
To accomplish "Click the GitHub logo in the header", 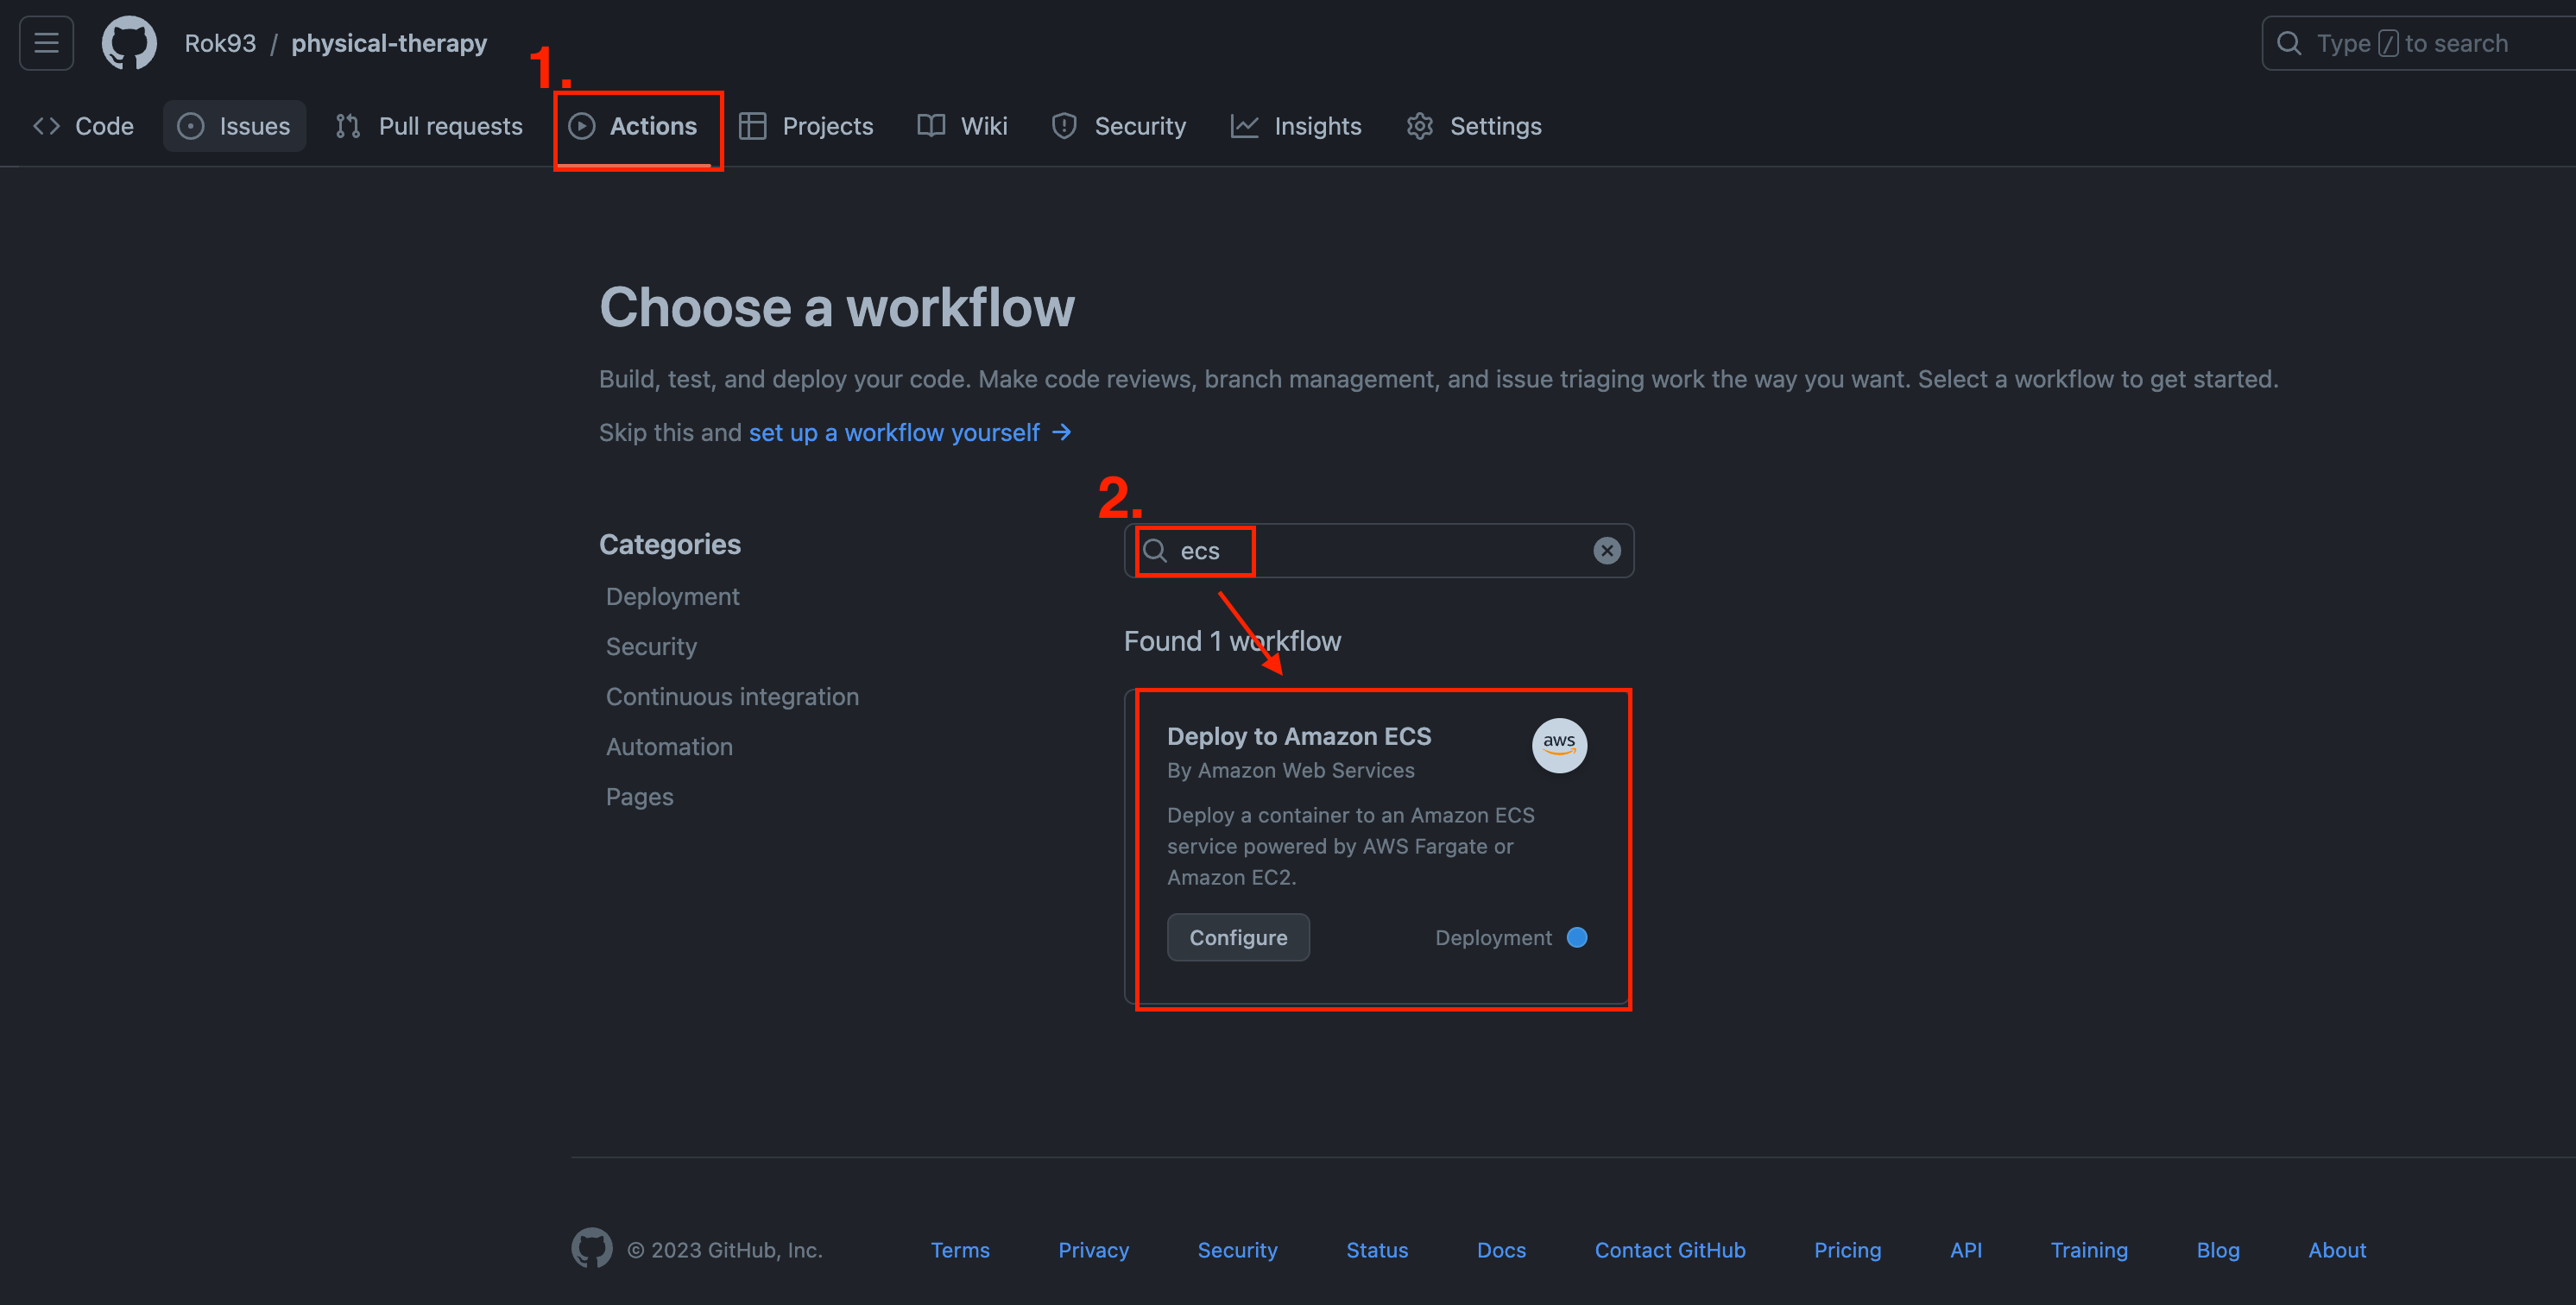I will click(129, 43).
